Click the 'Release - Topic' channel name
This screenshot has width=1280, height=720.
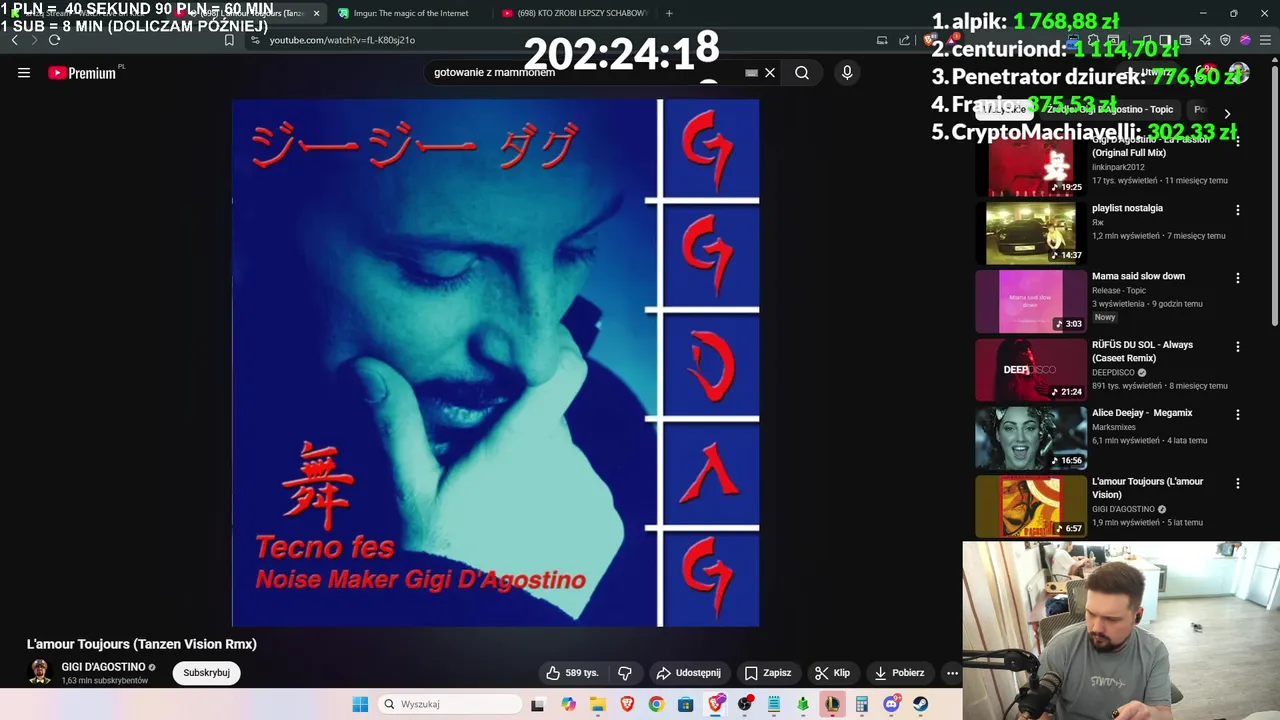(x=1119, y=290)
